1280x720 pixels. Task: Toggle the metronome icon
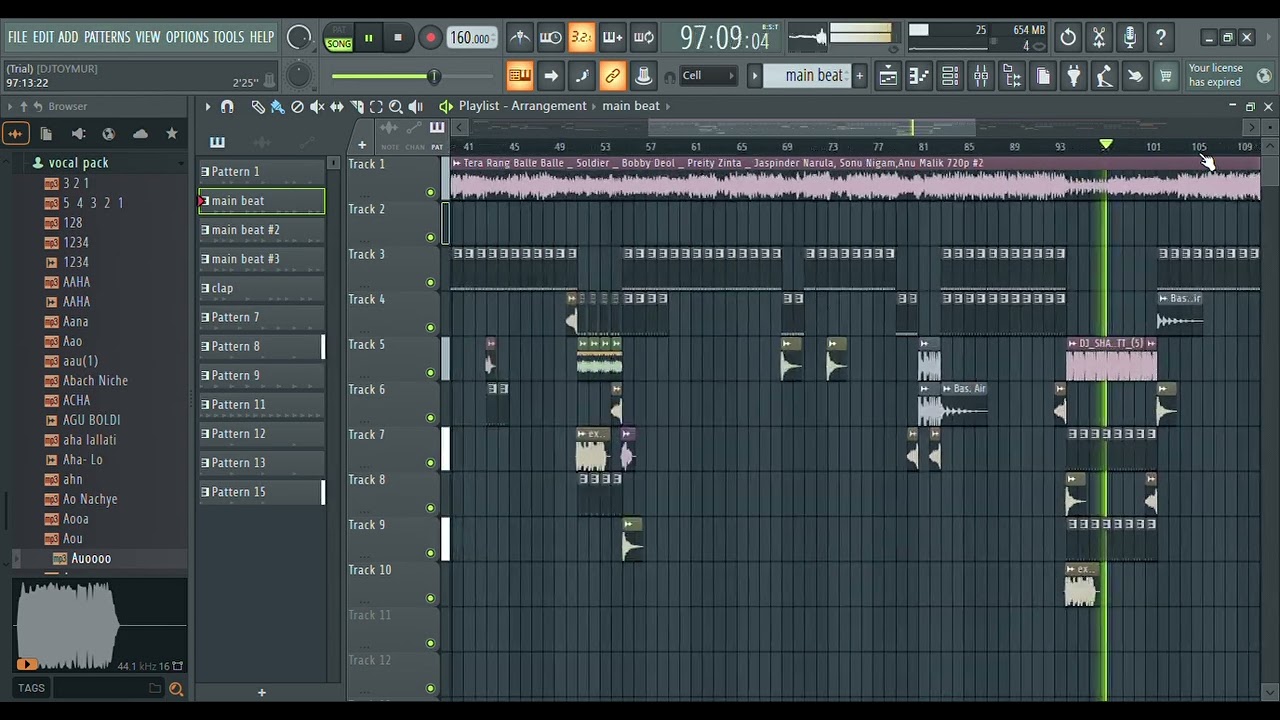[x=520, y=38]
